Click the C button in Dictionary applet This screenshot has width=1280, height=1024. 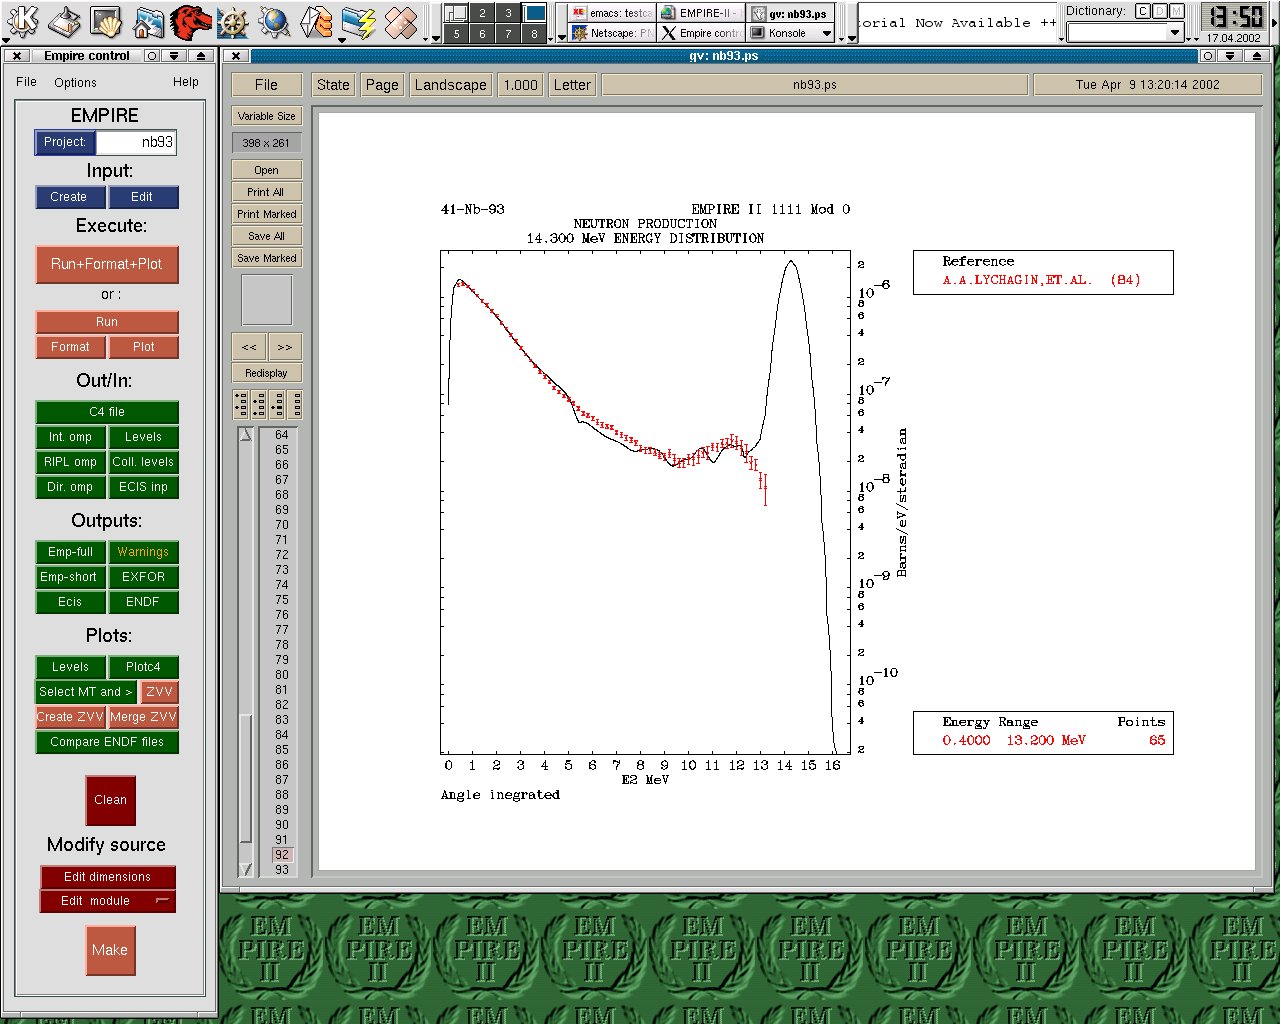(x=1142, y=11)
